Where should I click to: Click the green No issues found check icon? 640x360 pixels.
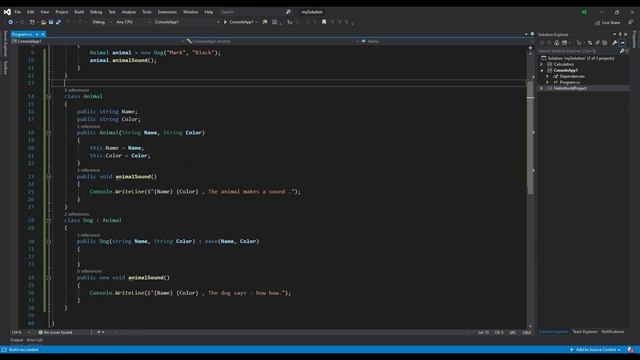point(40,332)
